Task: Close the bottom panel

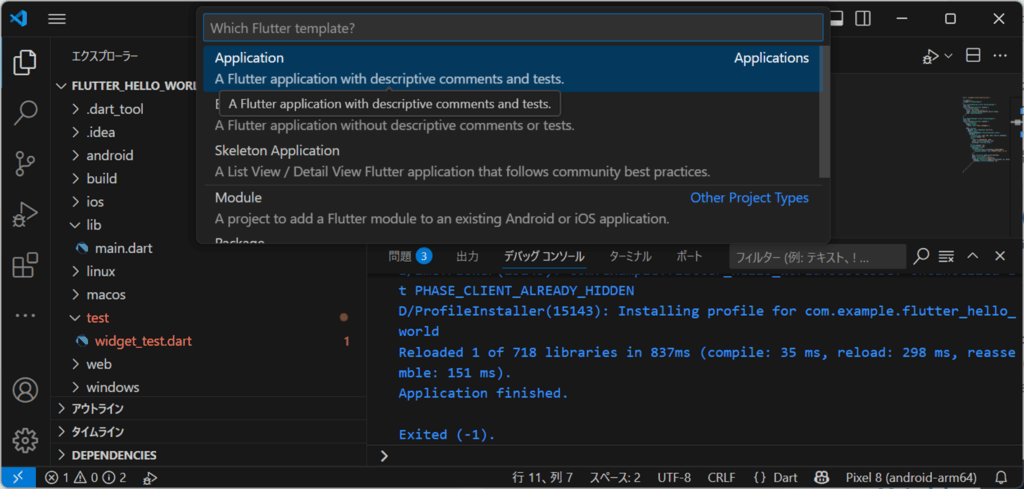Action: point(1000,256)
